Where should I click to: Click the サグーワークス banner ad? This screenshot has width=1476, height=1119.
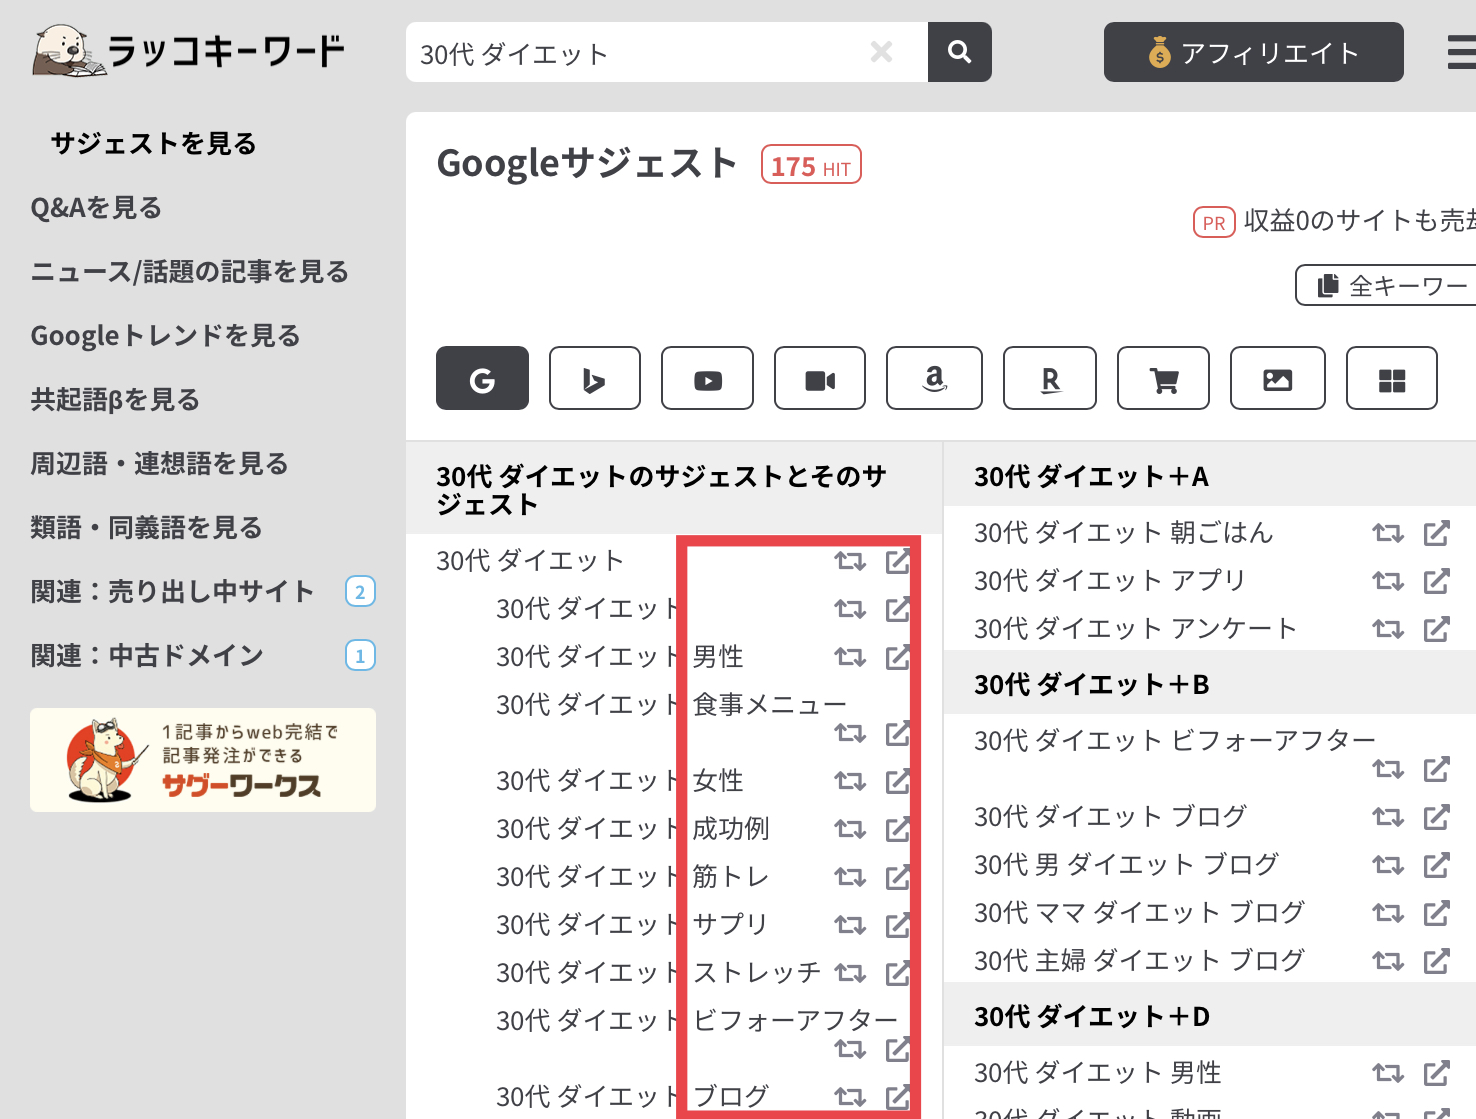tap(203, 760)
